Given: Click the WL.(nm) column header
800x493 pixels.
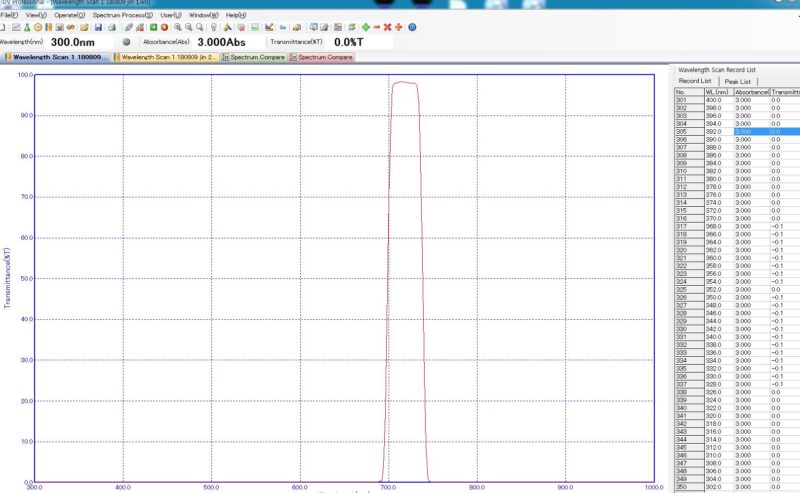Looking at the screenshot, I should pyautogui.click(x=717, y=92).
